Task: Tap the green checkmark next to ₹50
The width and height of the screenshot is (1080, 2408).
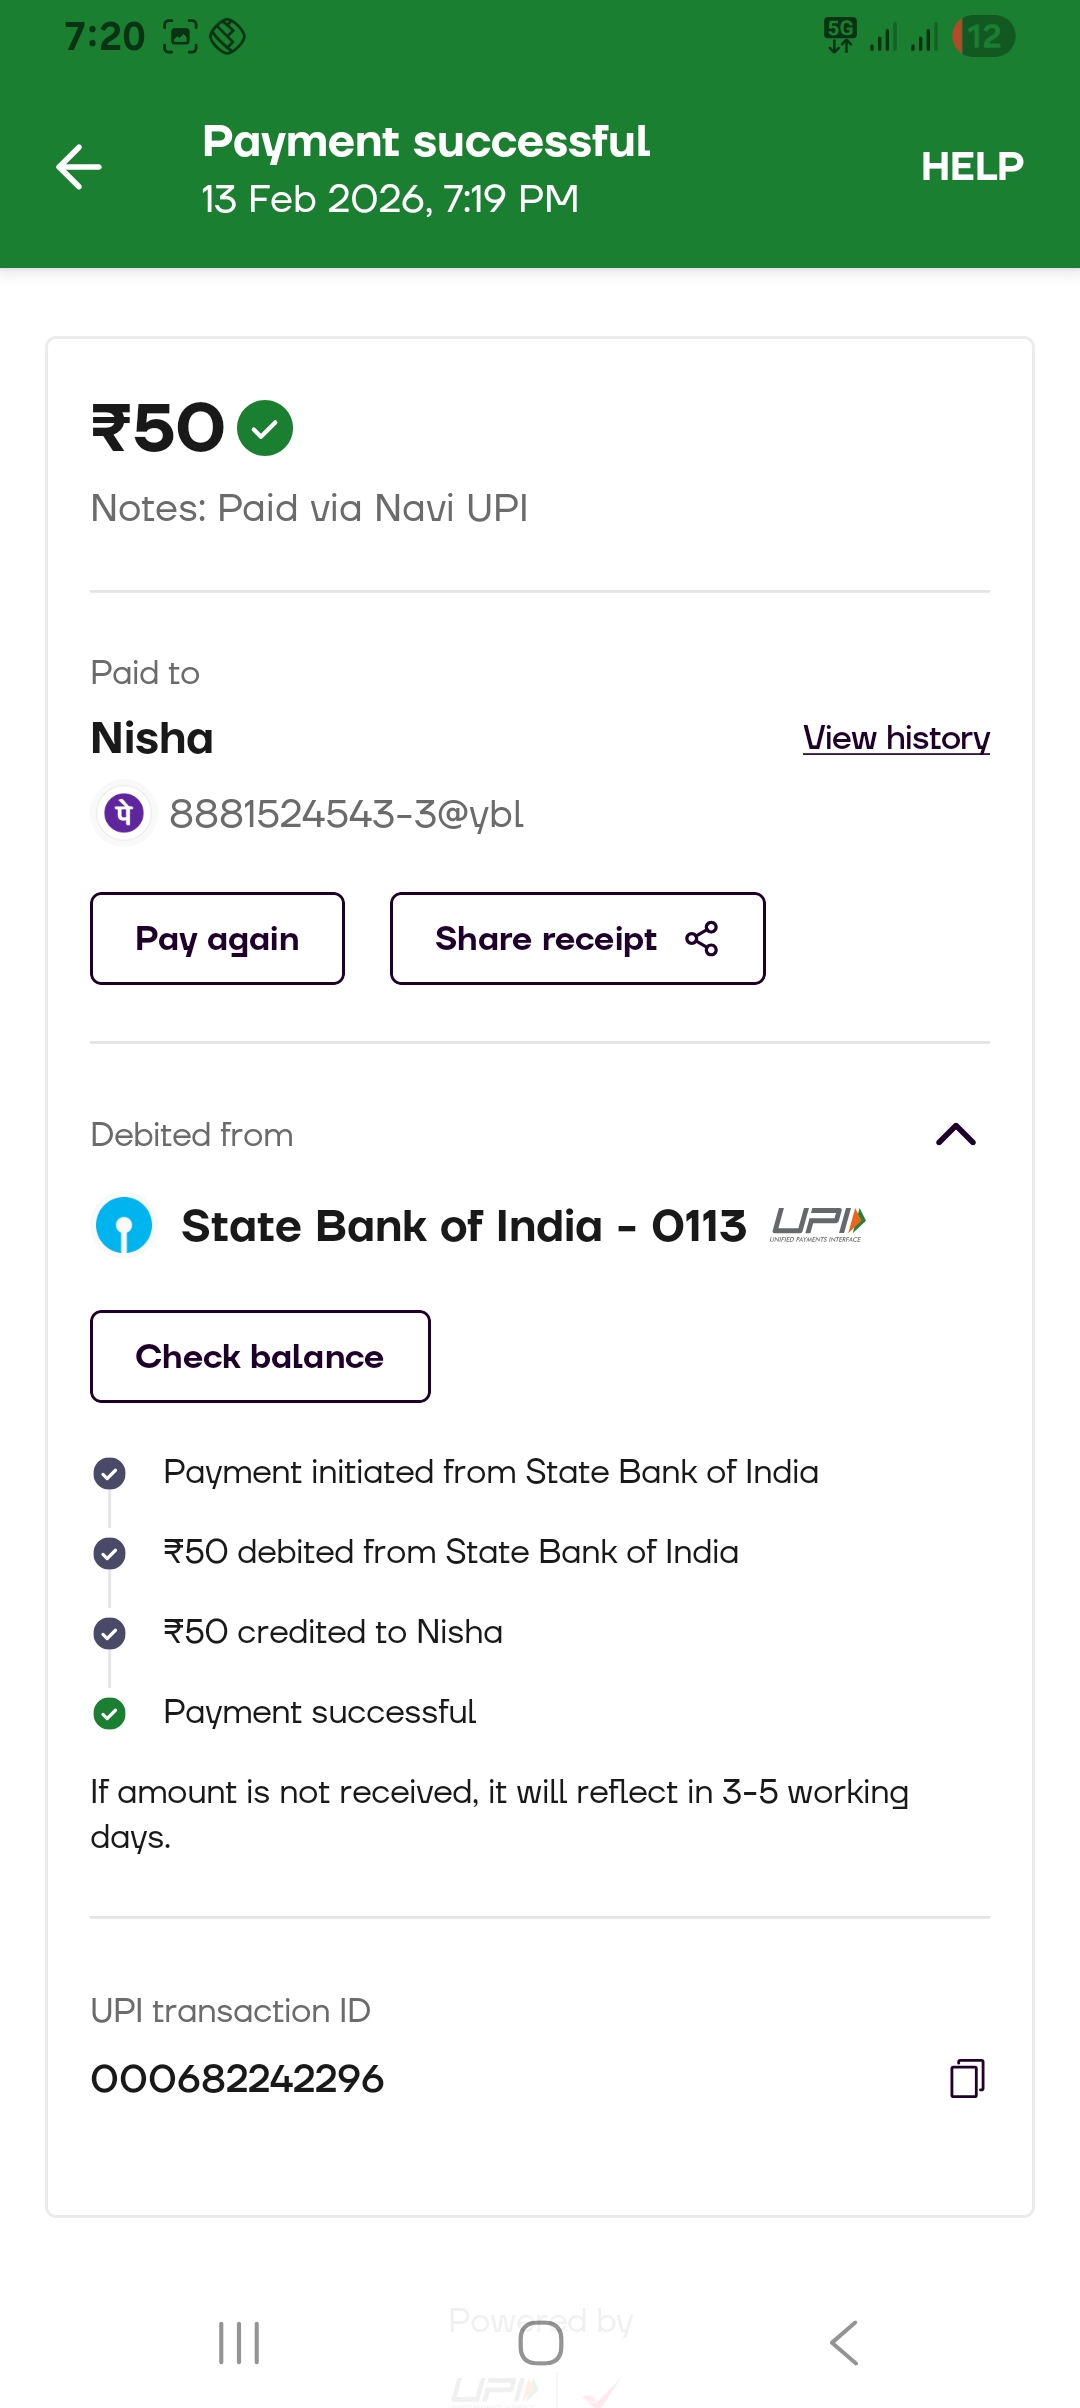Action: [x=265, y=428]
